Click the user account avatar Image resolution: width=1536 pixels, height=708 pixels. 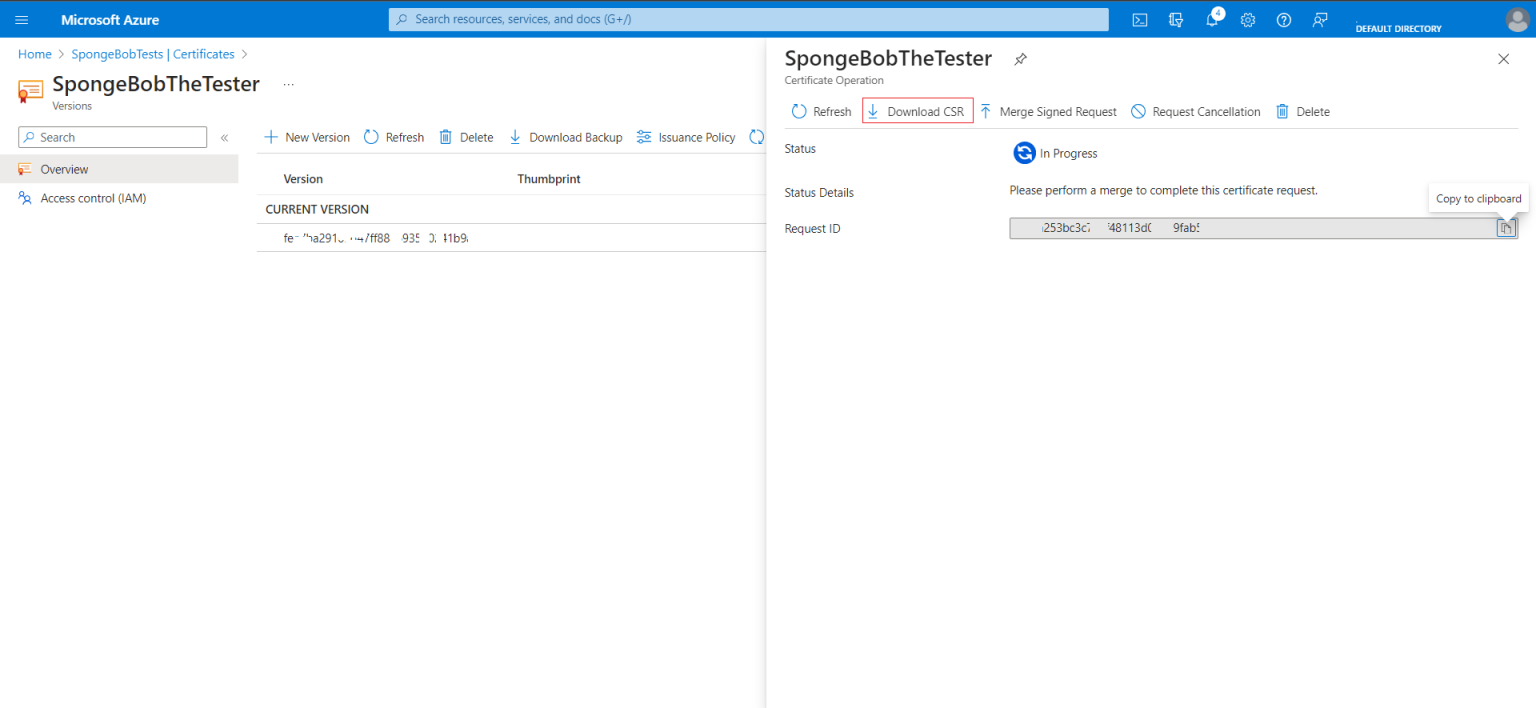point(1517,20)
